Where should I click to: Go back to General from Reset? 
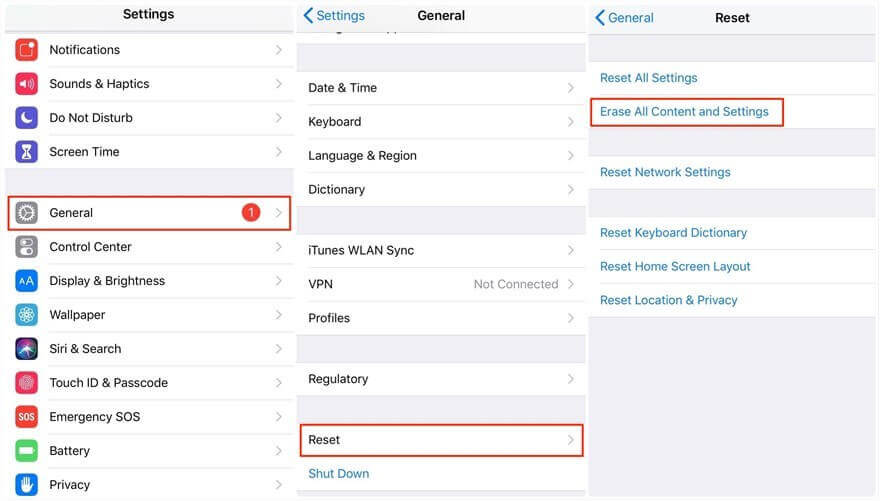coord(624,18)
